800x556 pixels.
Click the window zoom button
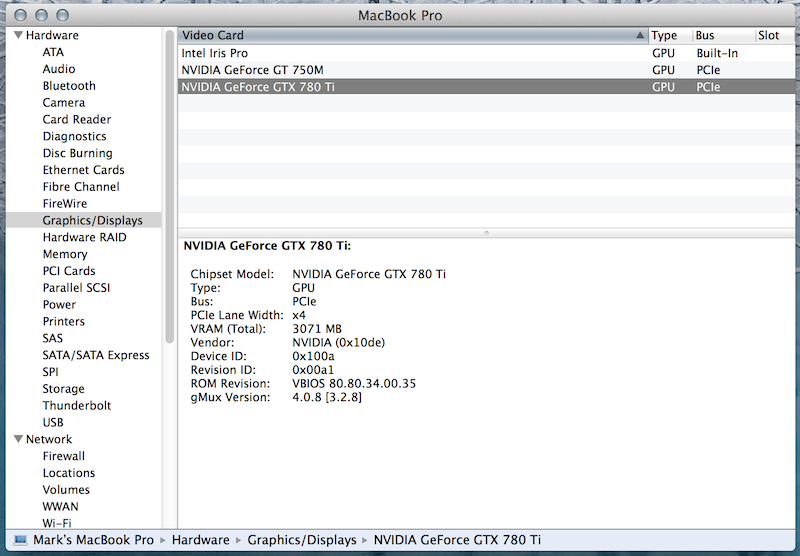pos(62,15)
